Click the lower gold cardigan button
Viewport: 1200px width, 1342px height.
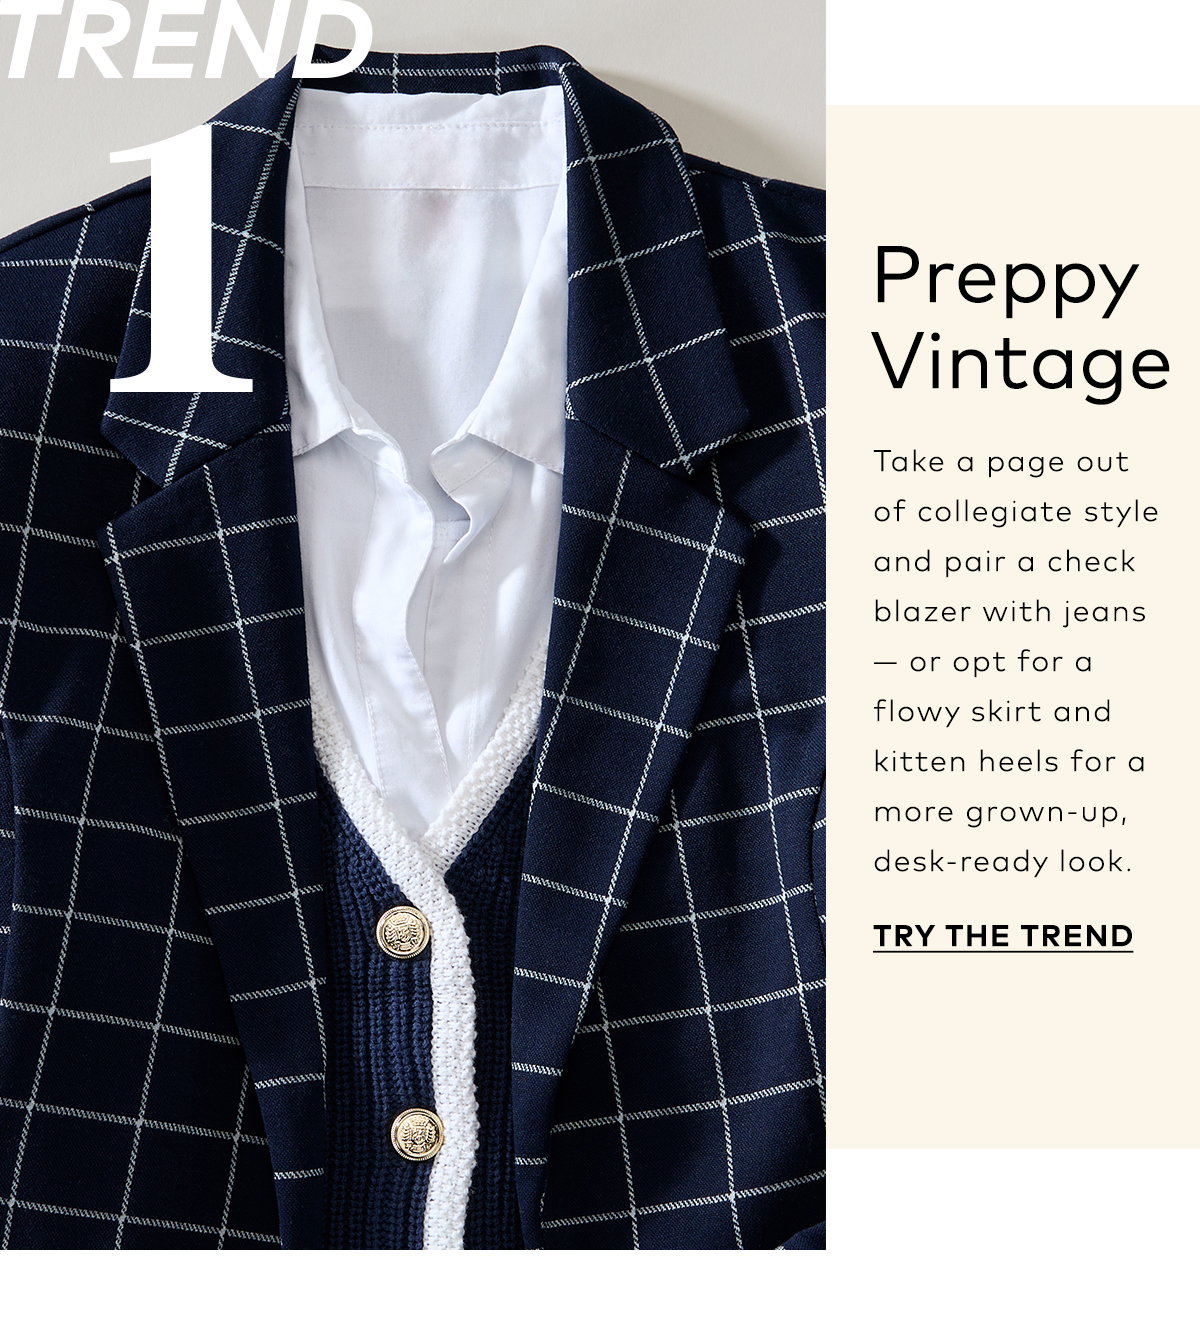pos(412,1131)
